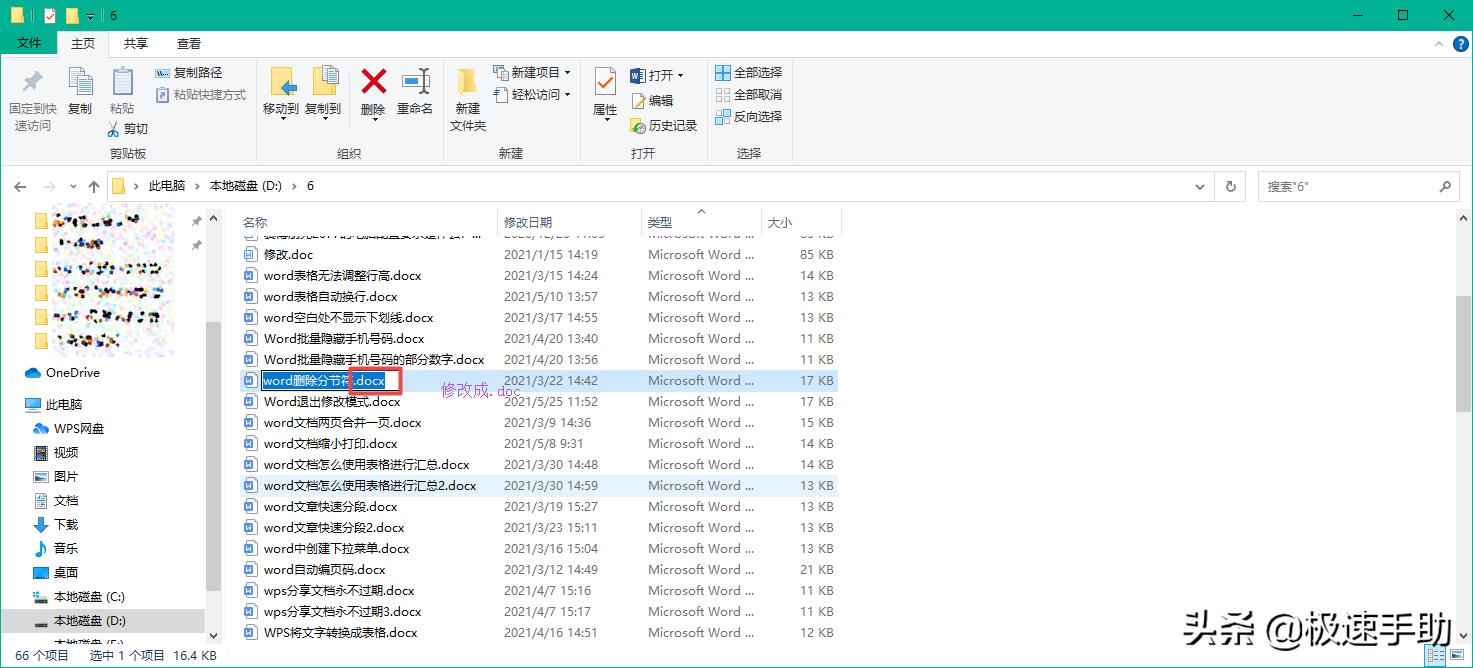
Task: Switch to the 查看 tab
Action: coord(189,43)
